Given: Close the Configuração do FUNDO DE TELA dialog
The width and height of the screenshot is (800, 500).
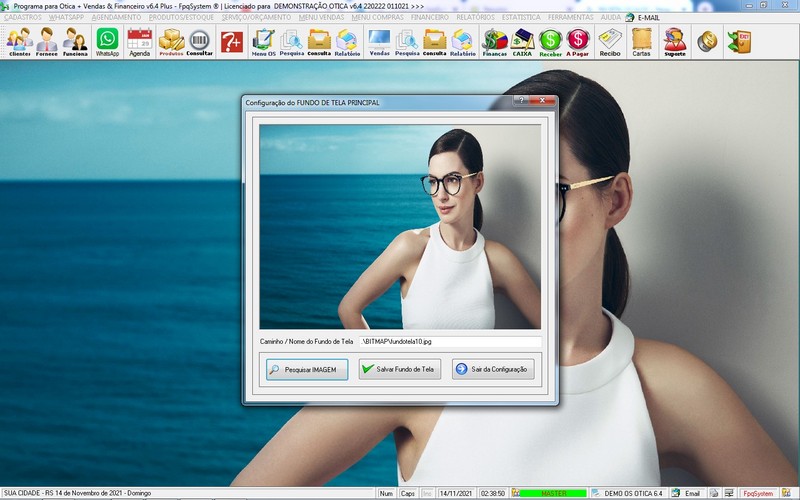Looking at the screenshot, I should point(542,100).
